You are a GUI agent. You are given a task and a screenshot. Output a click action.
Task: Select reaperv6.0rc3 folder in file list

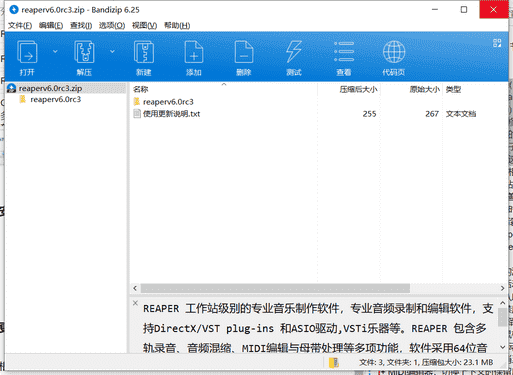[x=168, y=102]
